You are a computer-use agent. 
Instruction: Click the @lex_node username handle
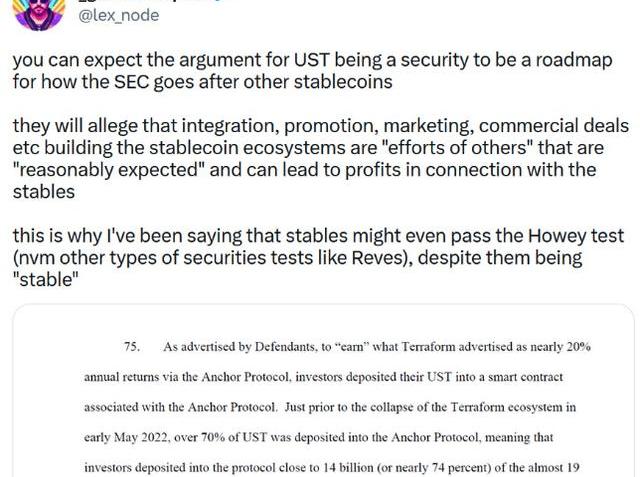pos(118,16)
